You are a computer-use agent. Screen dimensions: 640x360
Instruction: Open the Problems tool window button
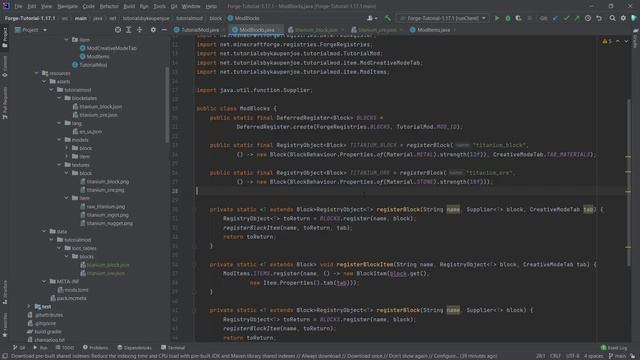coord(95,348)
